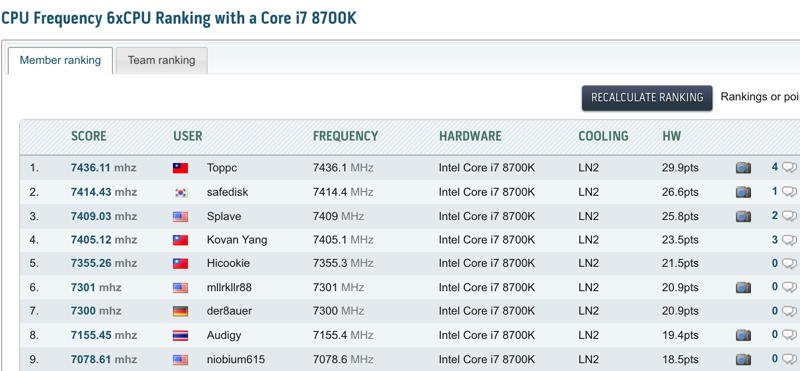Open the 7300 mhz score by der8auer
The width and height of the screenshot is (800, 371).
pos(96,311)
